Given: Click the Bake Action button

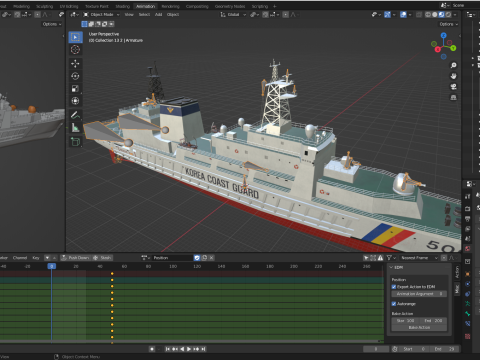Looking at the screenshot, I should [x=419, y=327].
